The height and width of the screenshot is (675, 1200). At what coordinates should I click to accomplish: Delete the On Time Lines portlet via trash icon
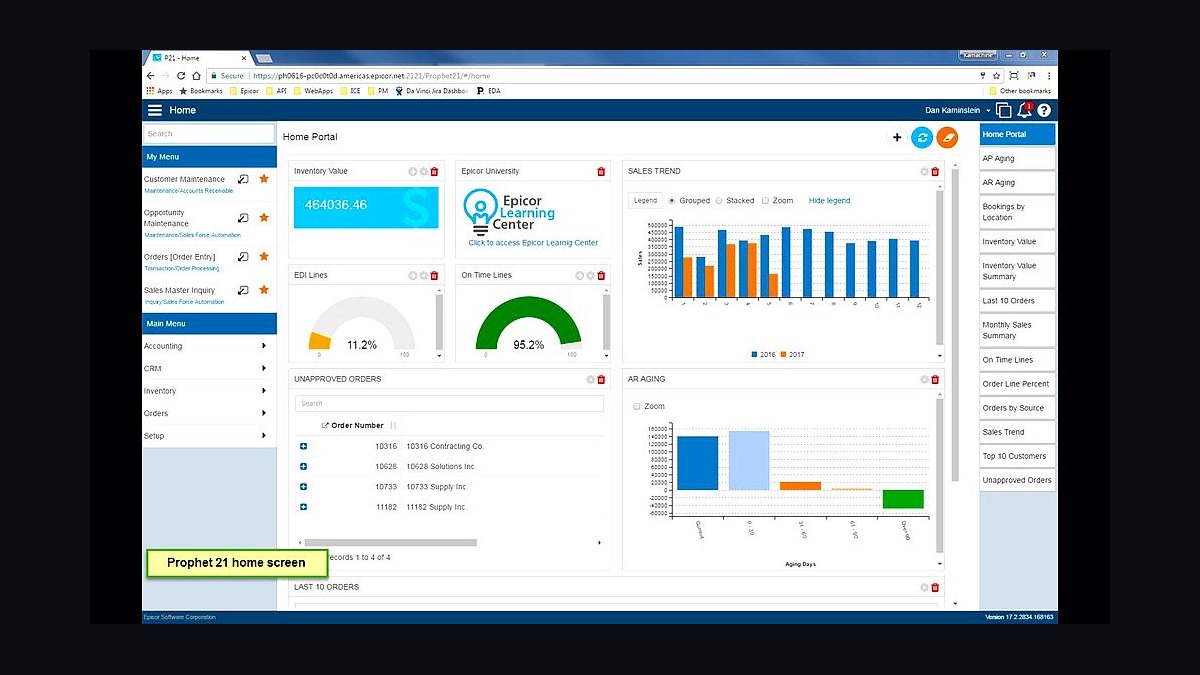tap(601, 275)
